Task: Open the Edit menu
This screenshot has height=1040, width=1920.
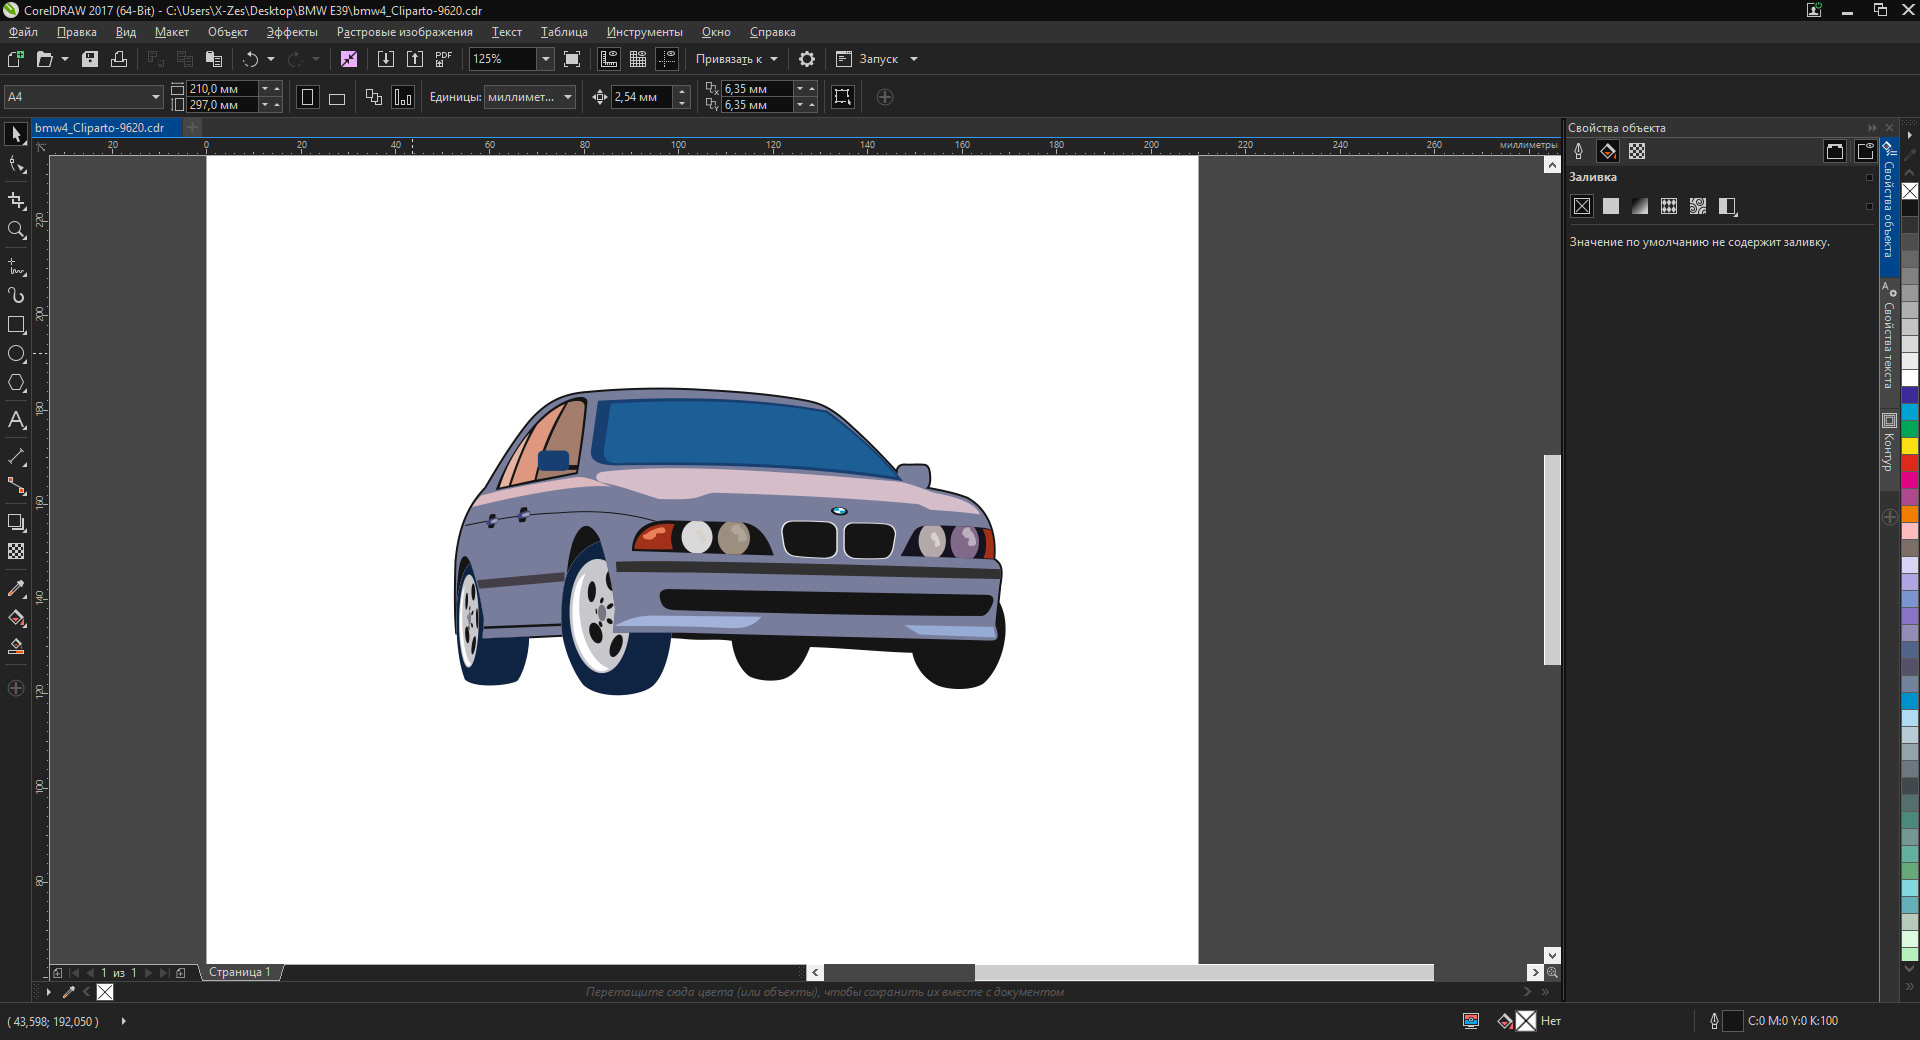Action: (x=77, y=32)
